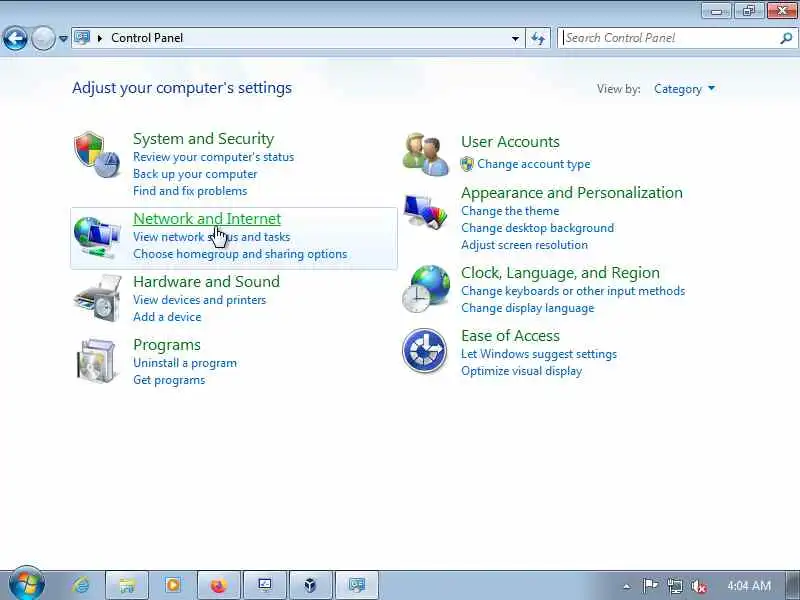
Task: Show hidden tray icons arrow
Action: click(627, 586)
